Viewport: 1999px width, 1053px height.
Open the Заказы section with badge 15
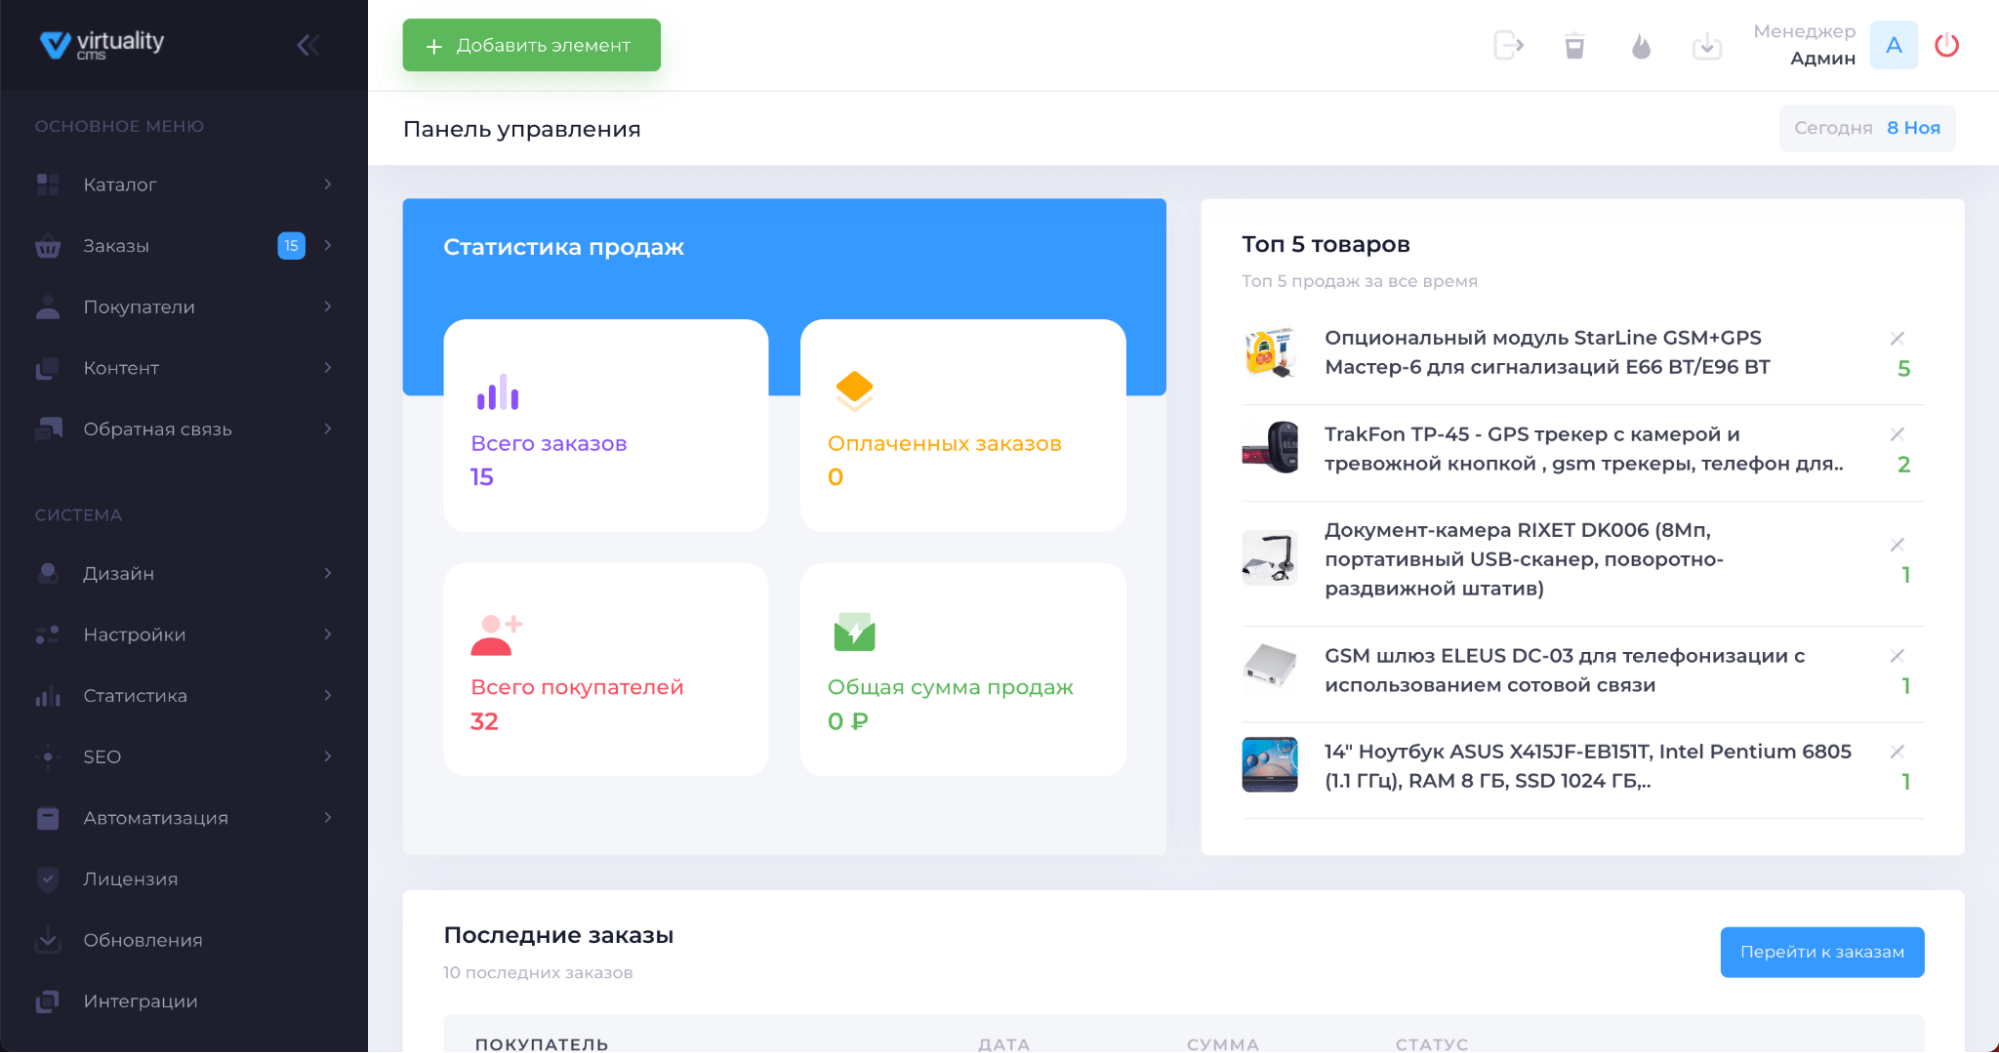[116, 245]
